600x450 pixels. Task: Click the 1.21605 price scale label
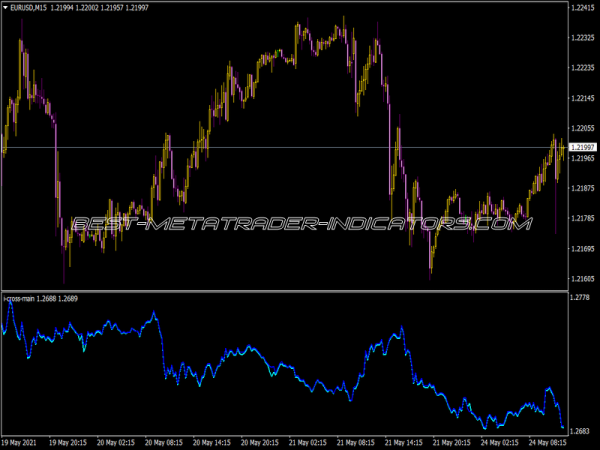click(x=582, y=278)
